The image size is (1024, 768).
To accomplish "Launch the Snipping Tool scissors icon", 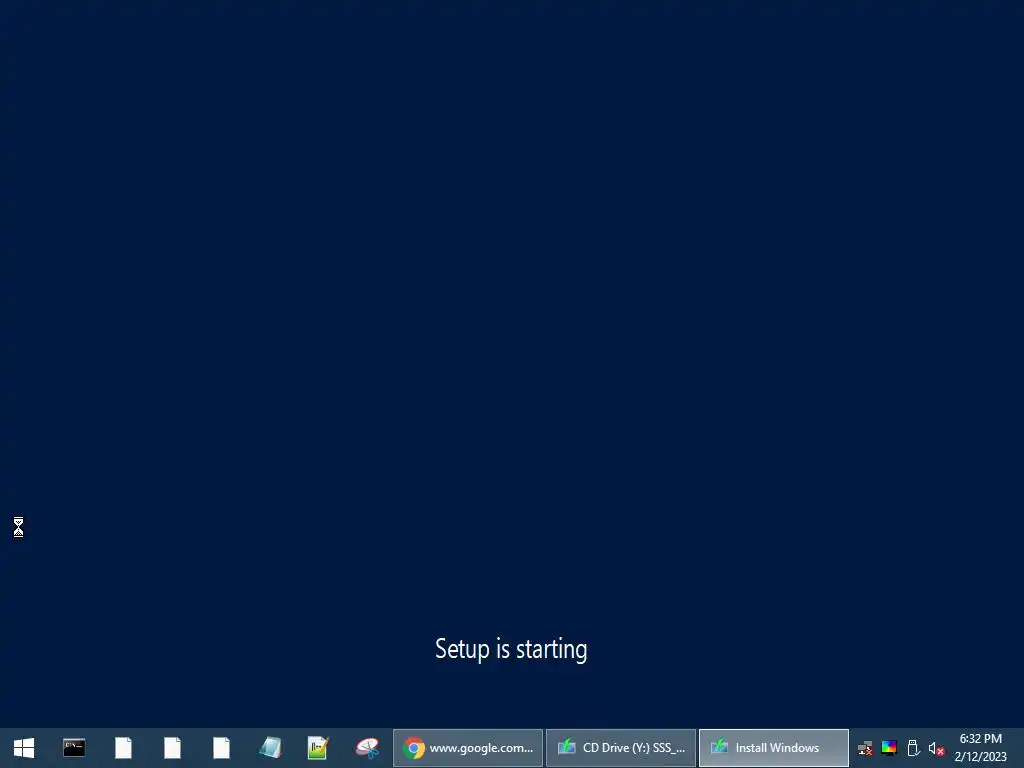I will point(368,748).
